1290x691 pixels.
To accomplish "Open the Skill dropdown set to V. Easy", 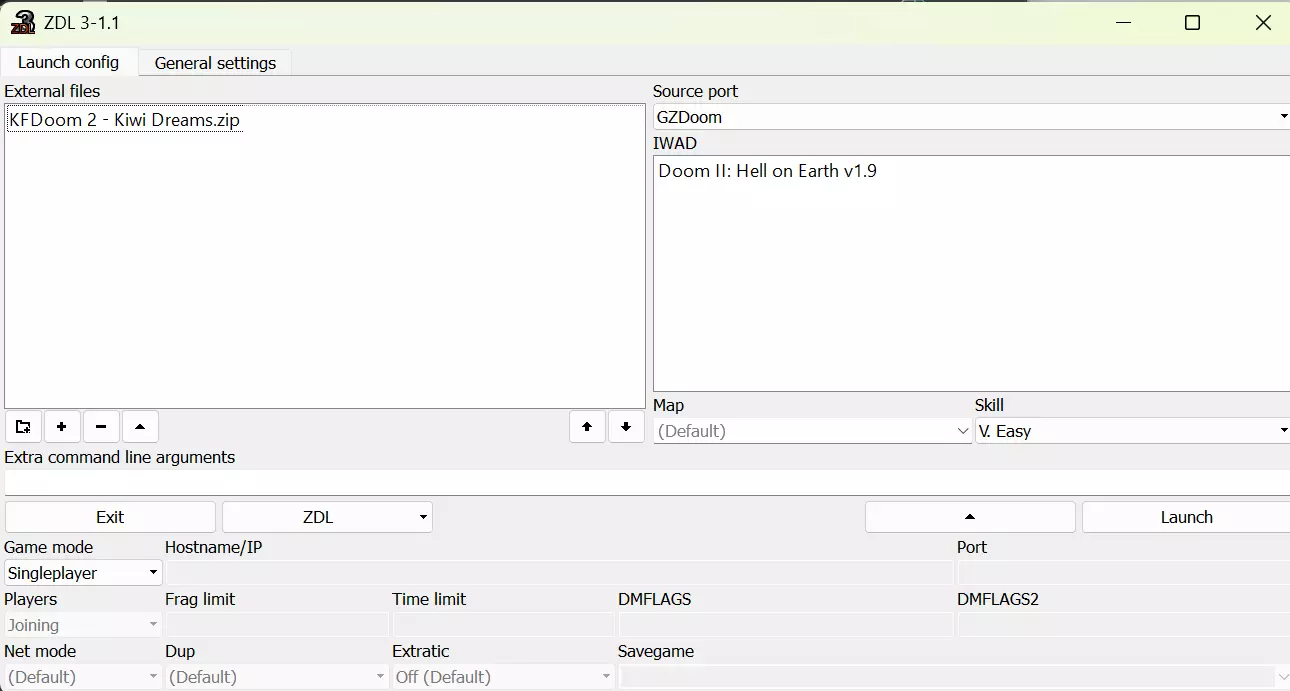I will click(x=1132, y=431).
